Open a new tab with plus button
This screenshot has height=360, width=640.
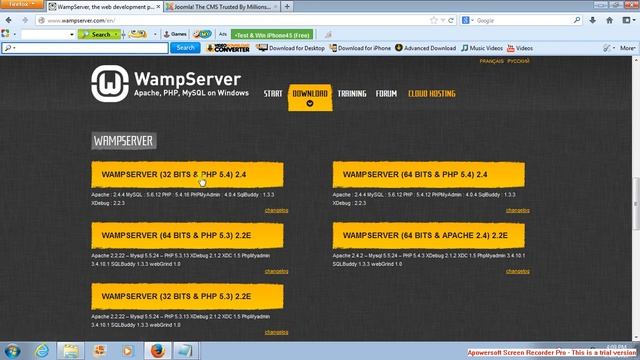tap(287, 7)
